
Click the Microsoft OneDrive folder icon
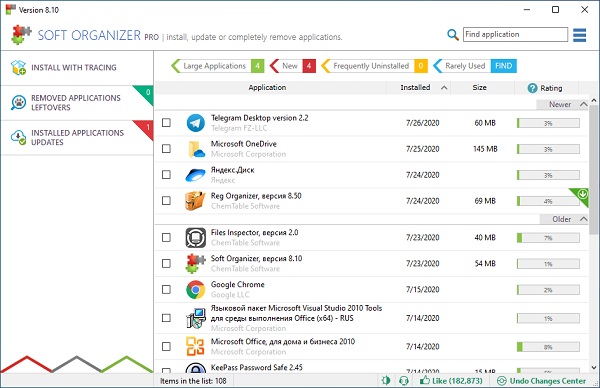pos(196,149)
